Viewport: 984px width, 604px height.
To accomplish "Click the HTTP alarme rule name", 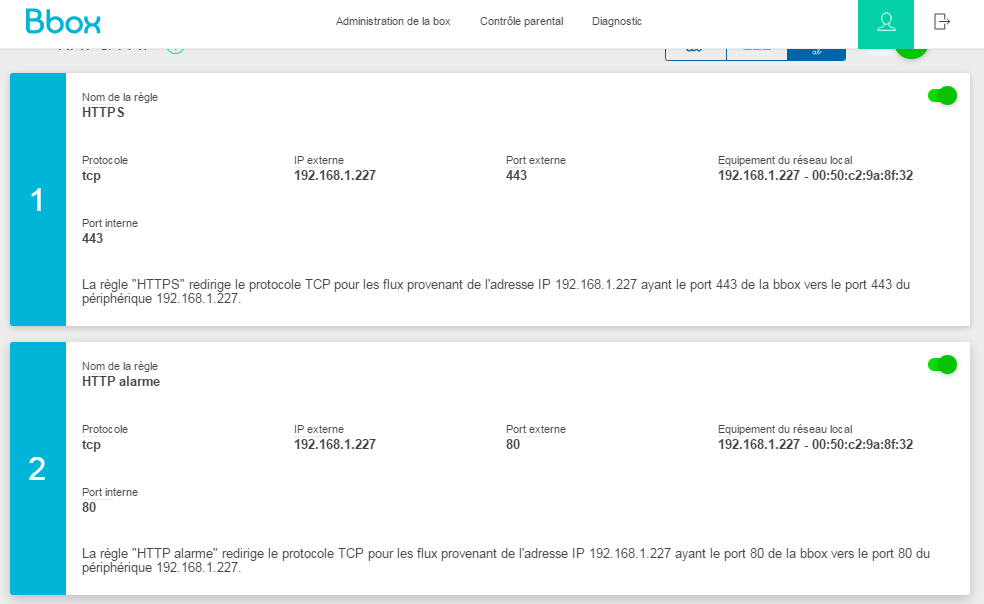I will 121,382.
